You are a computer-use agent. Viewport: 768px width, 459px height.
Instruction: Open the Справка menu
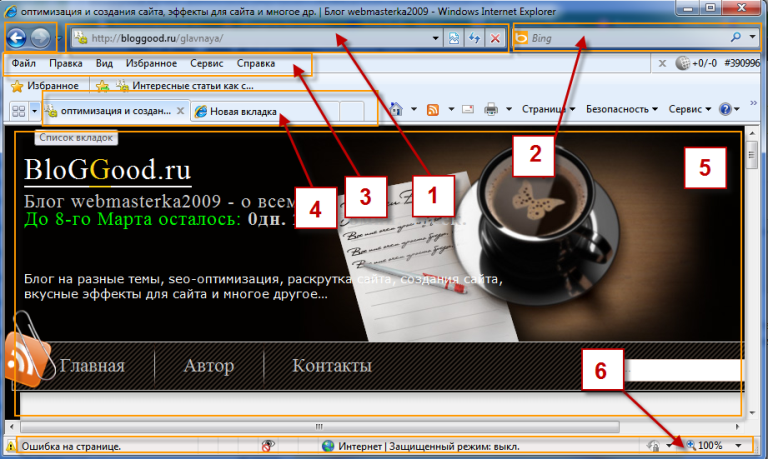tap(256, 63)
